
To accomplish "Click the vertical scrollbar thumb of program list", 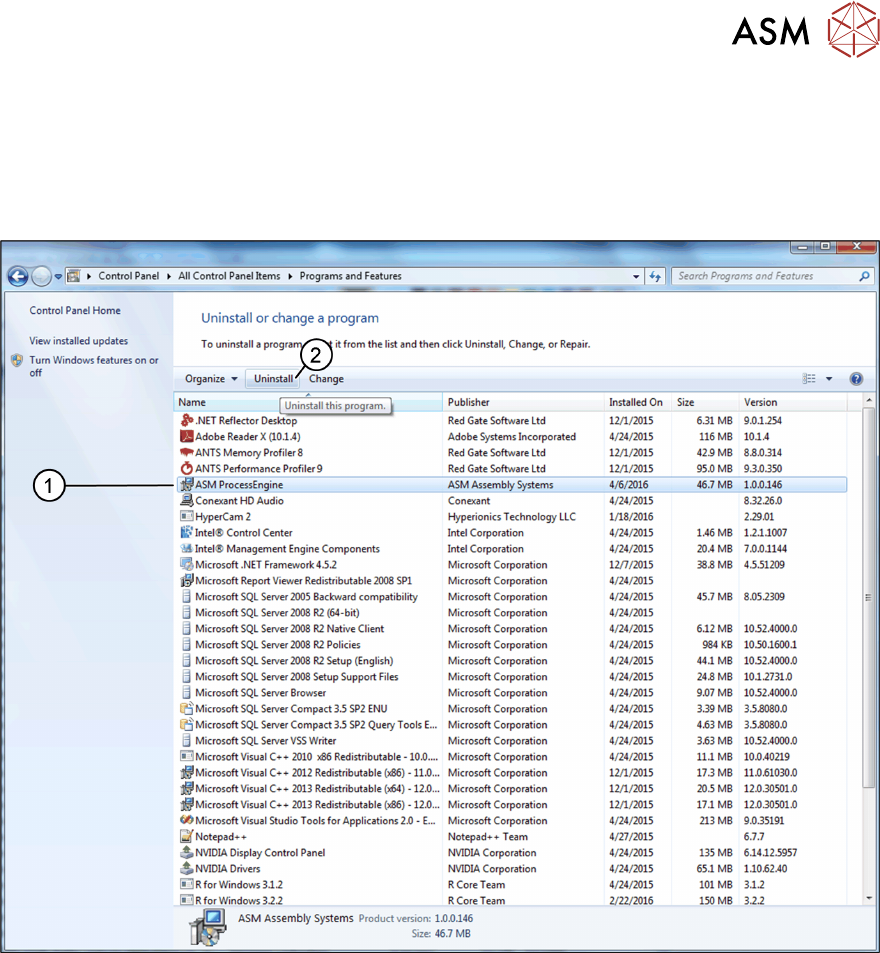I will coord(868,597).
